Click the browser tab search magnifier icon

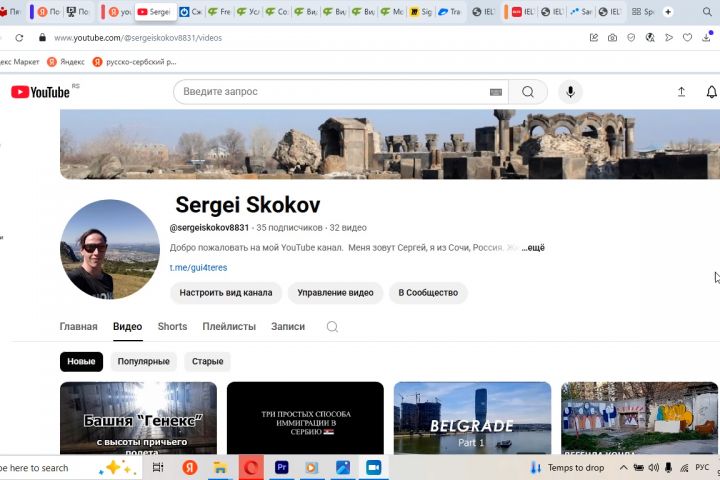(x=707, y=12)
